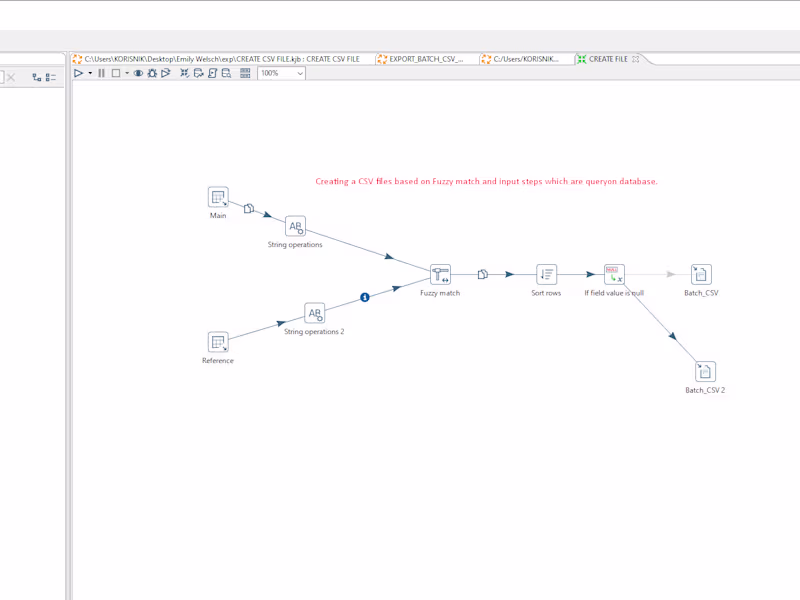Image resolution: width=800 pixels, height=600 pixels.
Task: Toggle the hop between Main and String operations
Action: coord(248,207)
